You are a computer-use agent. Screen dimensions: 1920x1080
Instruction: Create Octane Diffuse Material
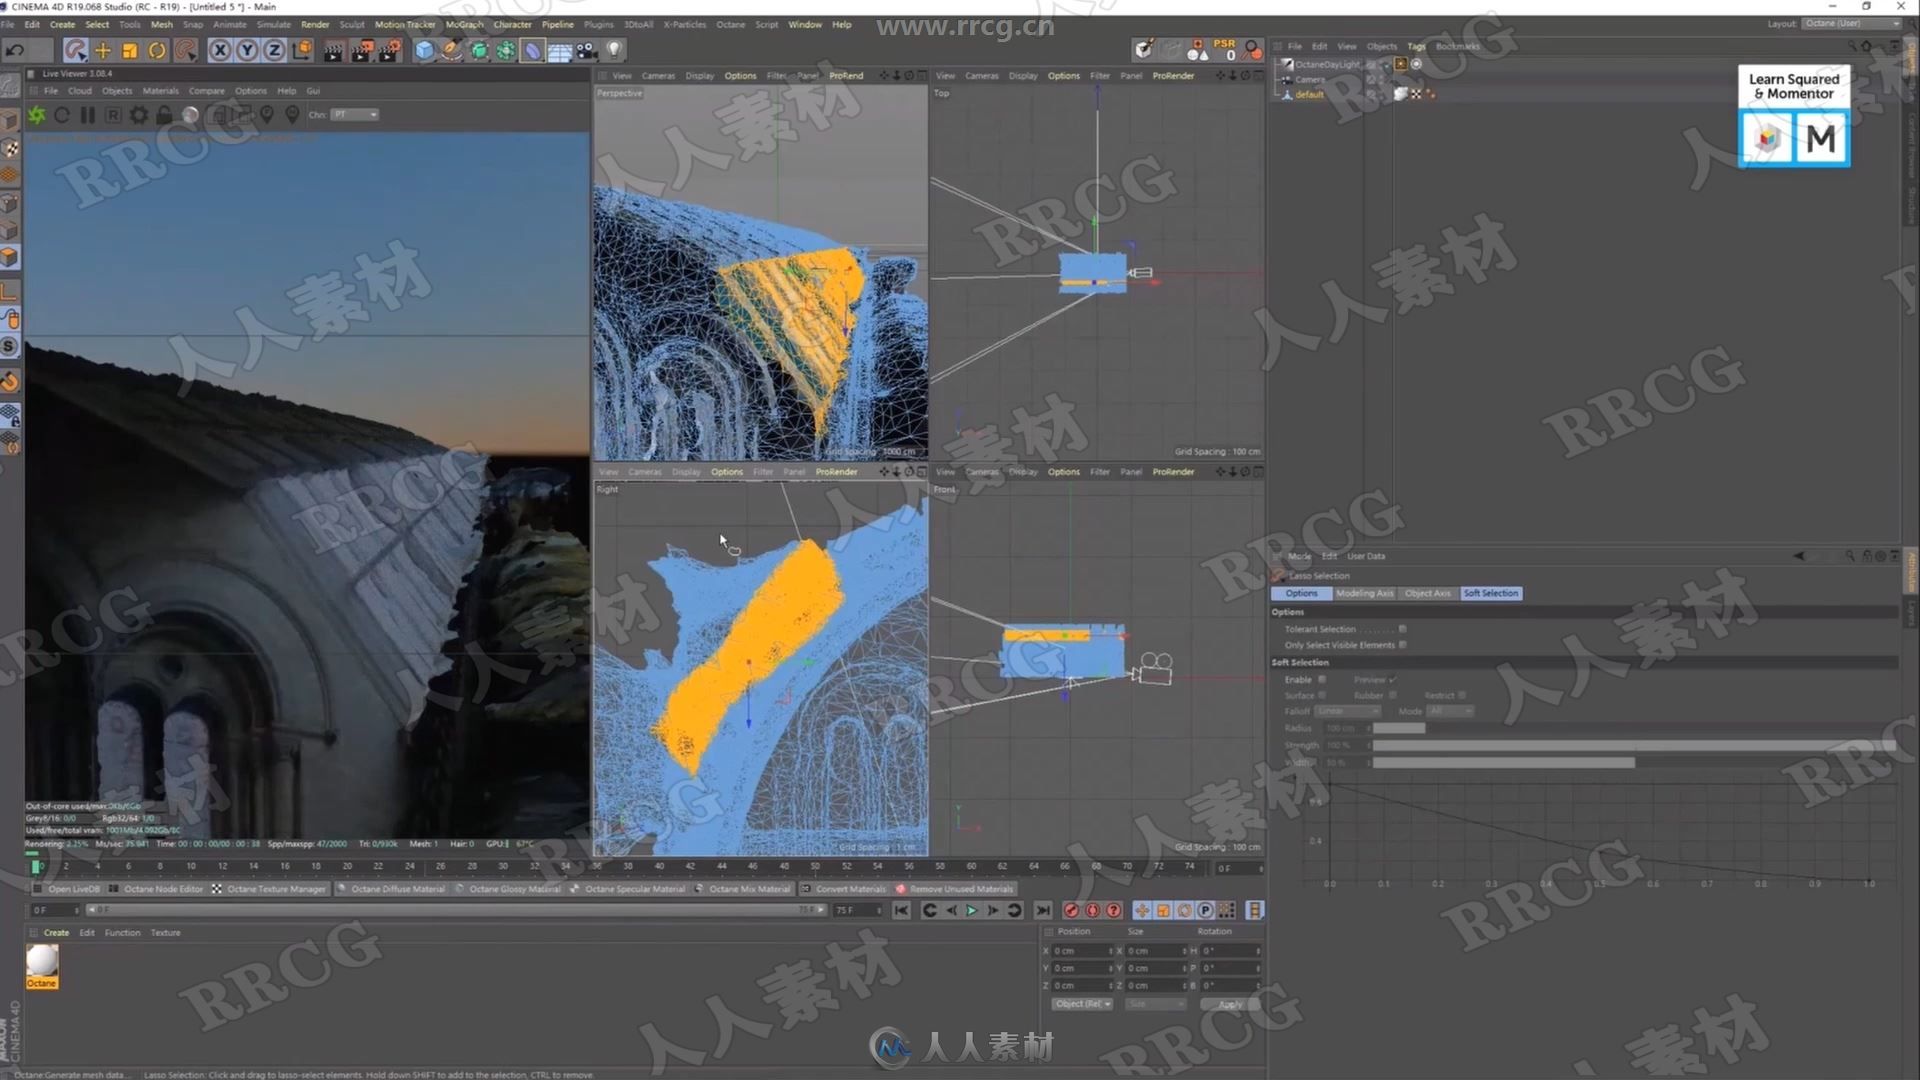click(x=391, y=889)
